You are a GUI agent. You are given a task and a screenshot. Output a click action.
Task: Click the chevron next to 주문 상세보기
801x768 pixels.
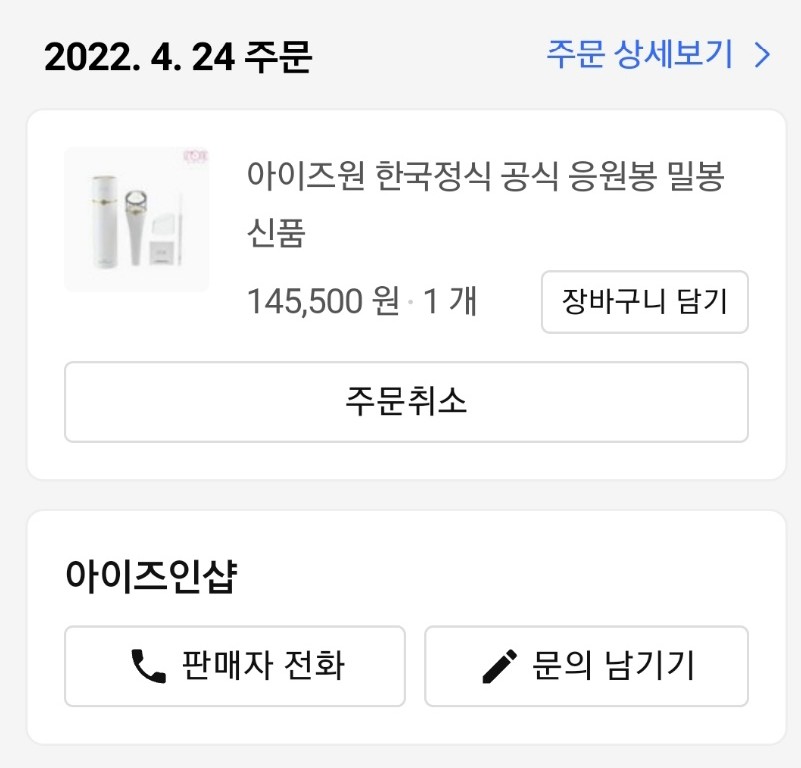(x=762, y=55)
